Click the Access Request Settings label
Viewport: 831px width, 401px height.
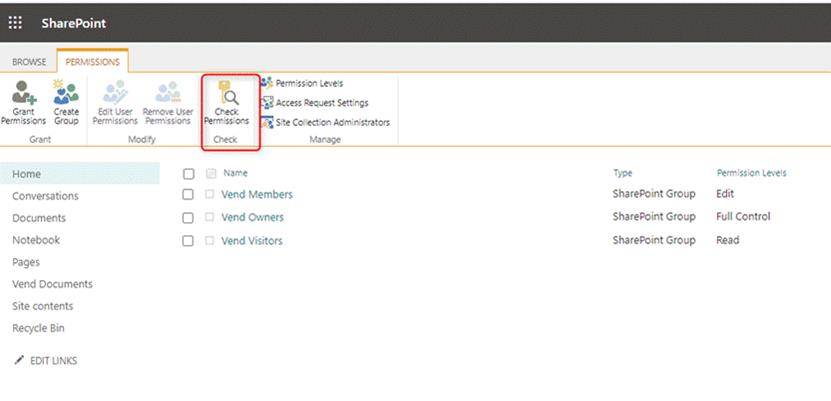click(322, 103)
